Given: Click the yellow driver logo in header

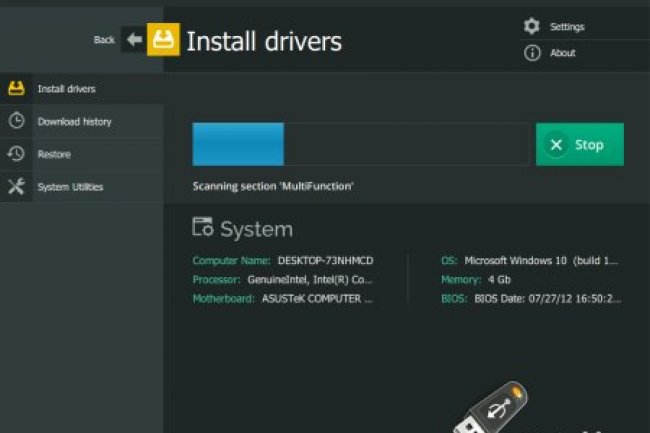Looking at the screenshot, I should click(x=163, y=40).
